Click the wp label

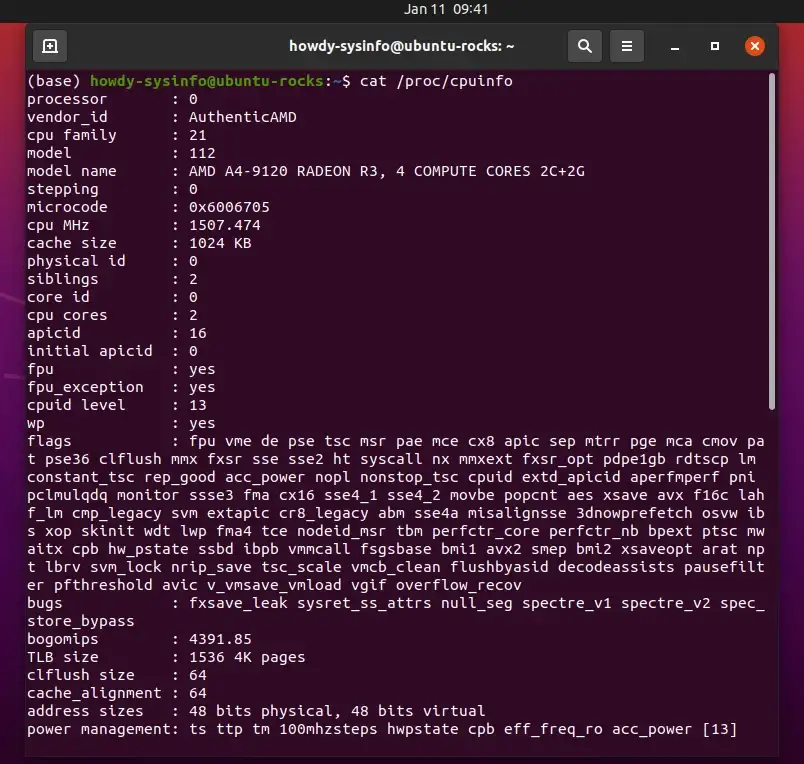(x=35, y=424)
